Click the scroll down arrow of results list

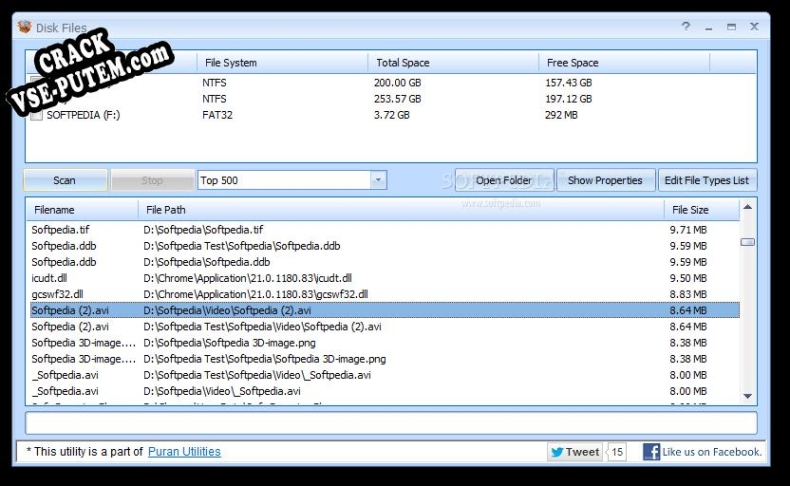pos(748,396)
